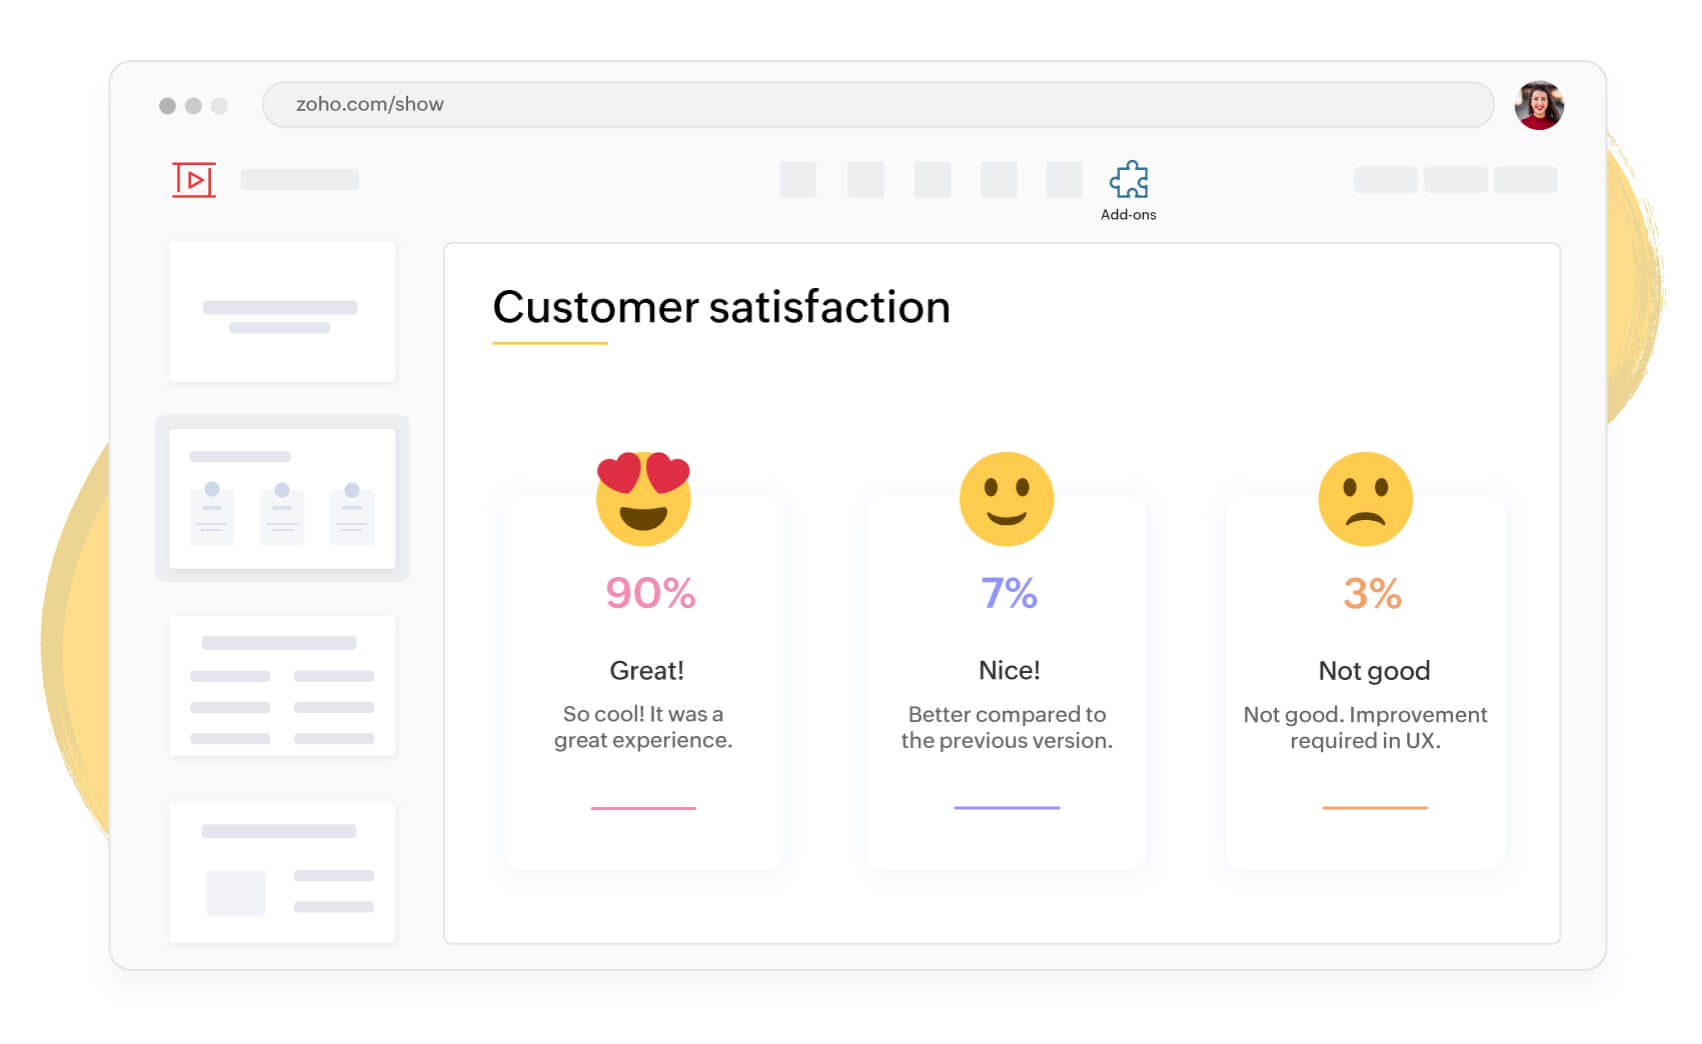This screenshot has height=1044, width=1702.
Task: Select the Customer satisfaction title
Action: pos(721,307)
